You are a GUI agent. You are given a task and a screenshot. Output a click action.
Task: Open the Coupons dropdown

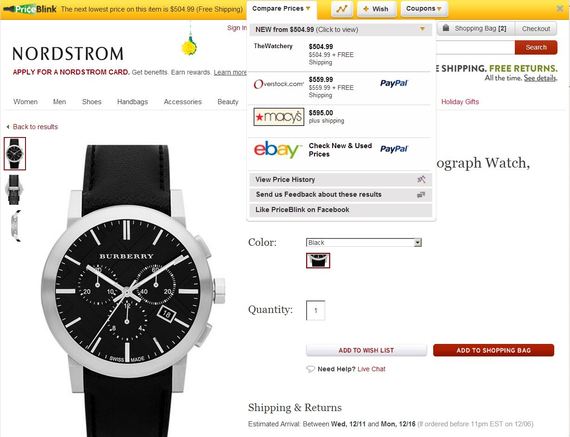tap(424, 9)
